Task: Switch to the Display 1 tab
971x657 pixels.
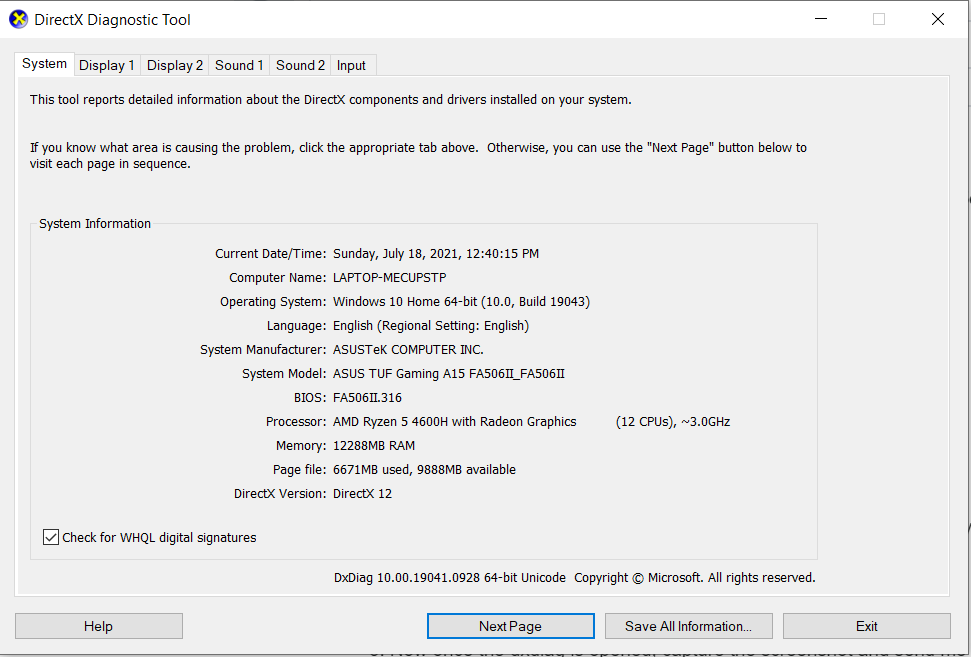Action: (x=107, y=66)
